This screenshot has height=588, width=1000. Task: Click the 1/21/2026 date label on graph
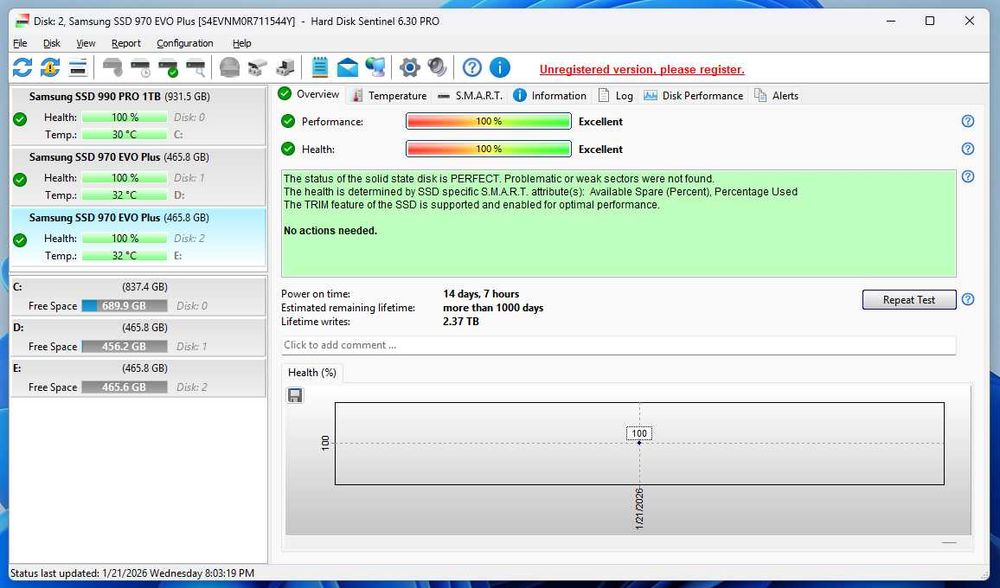coord(639,509)
